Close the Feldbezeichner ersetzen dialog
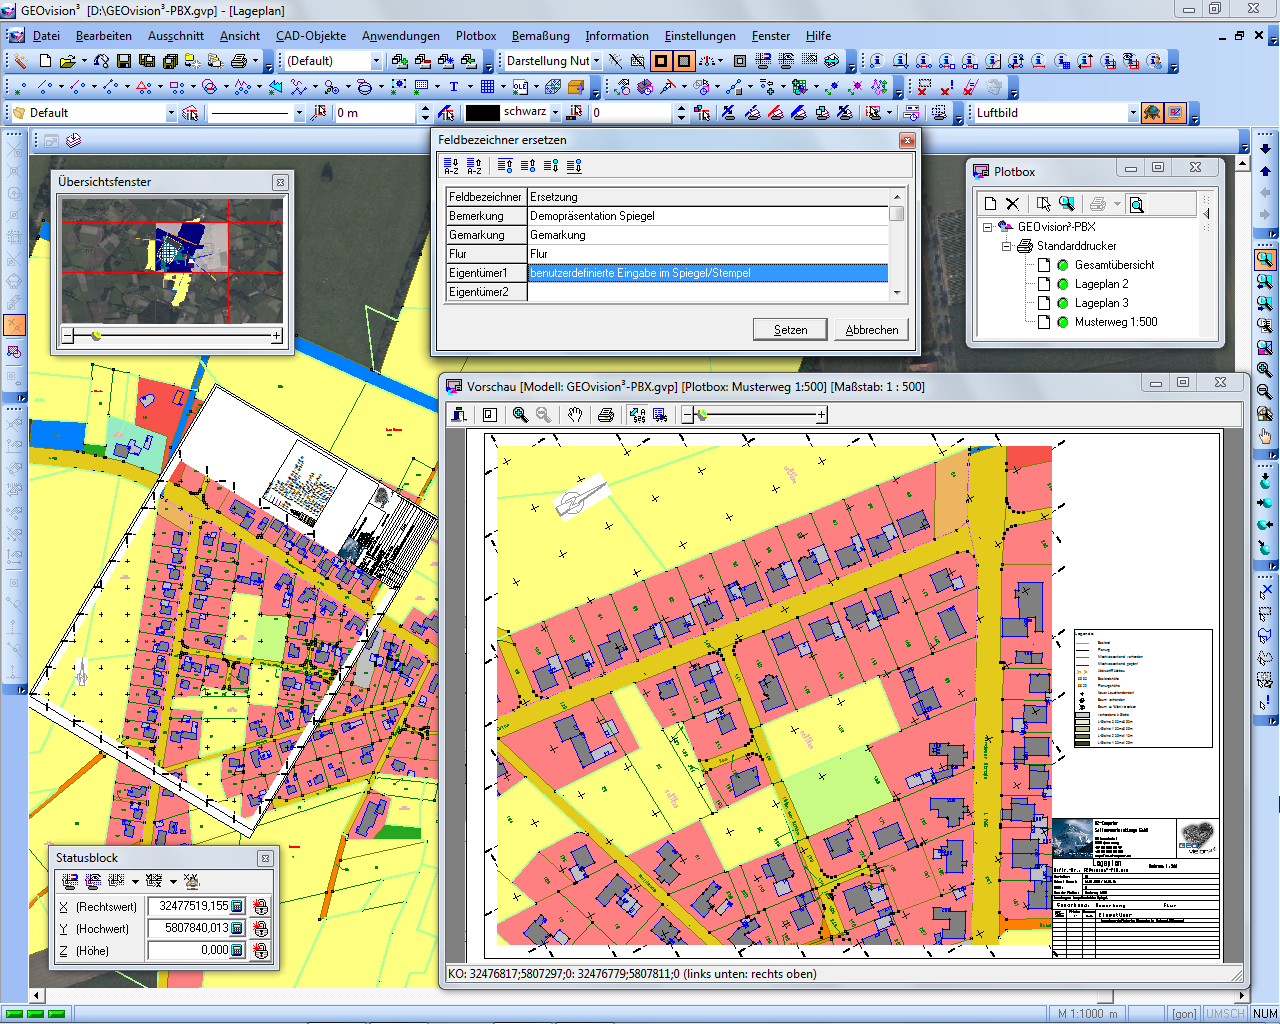The height and width of the screenshot is (1024, 1280). [x=907, y=140]
